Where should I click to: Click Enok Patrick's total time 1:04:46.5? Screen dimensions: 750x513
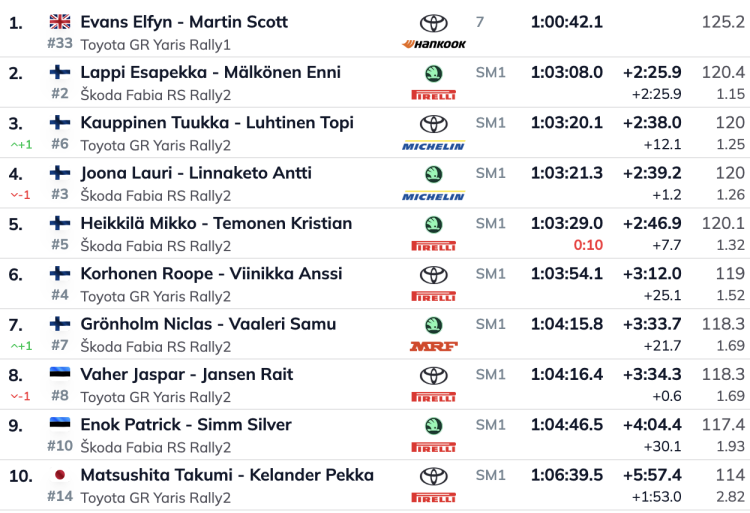pyautogui.click(x=566, y=425)
